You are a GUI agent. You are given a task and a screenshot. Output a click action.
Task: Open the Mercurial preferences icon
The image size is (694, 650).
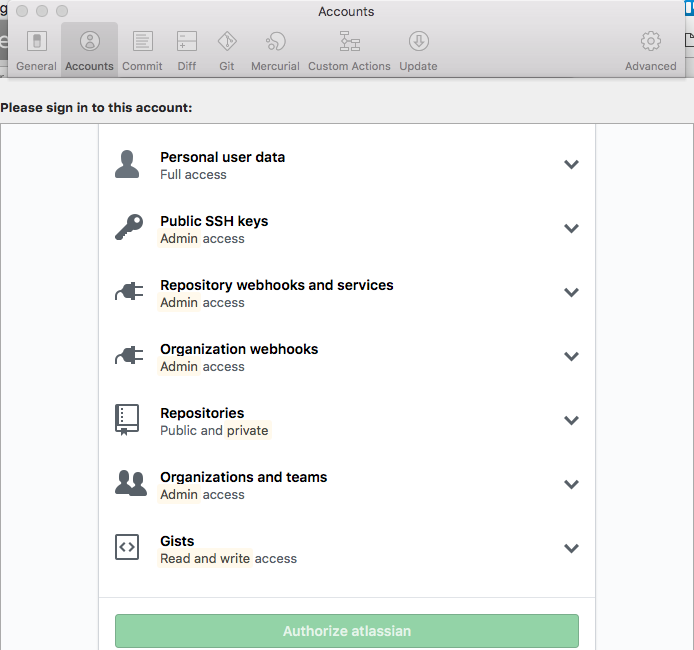coord(275,42)
